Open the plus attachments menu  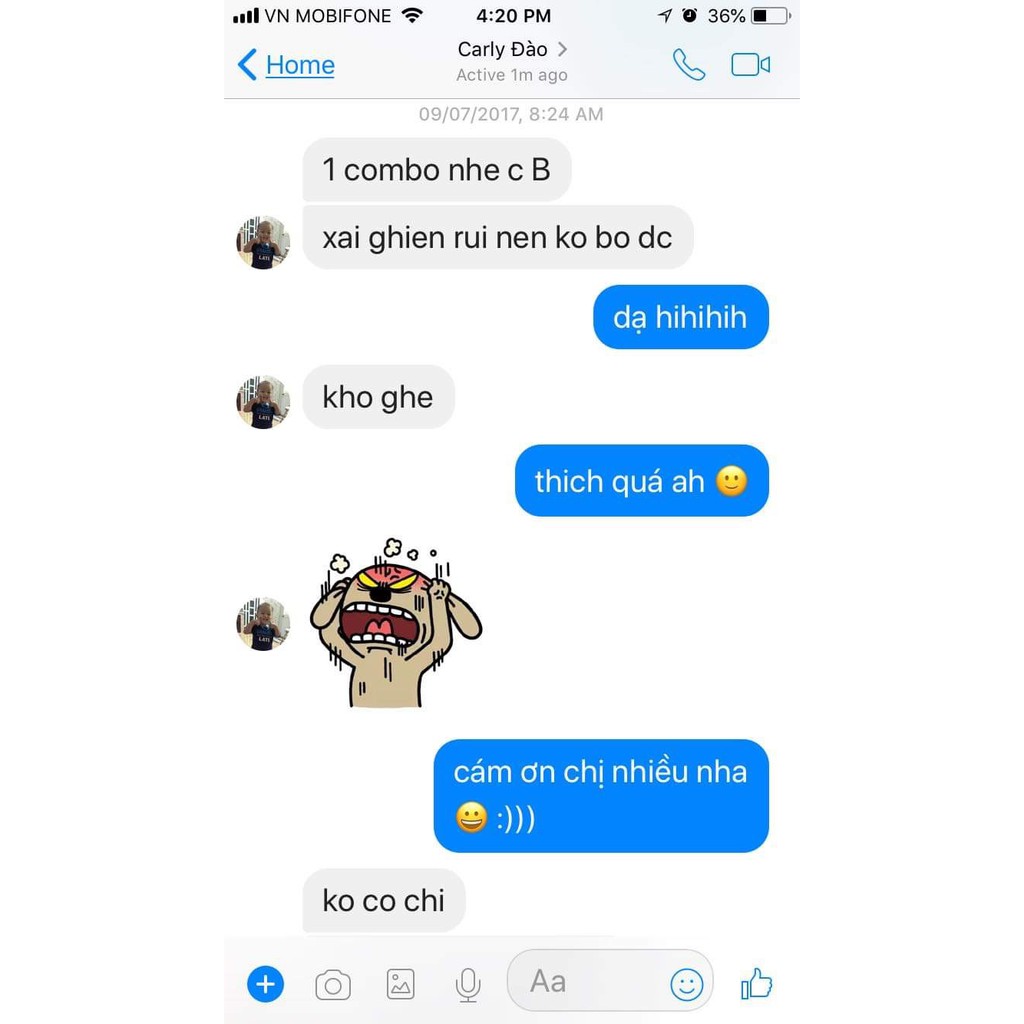click(x=265, y=984)
